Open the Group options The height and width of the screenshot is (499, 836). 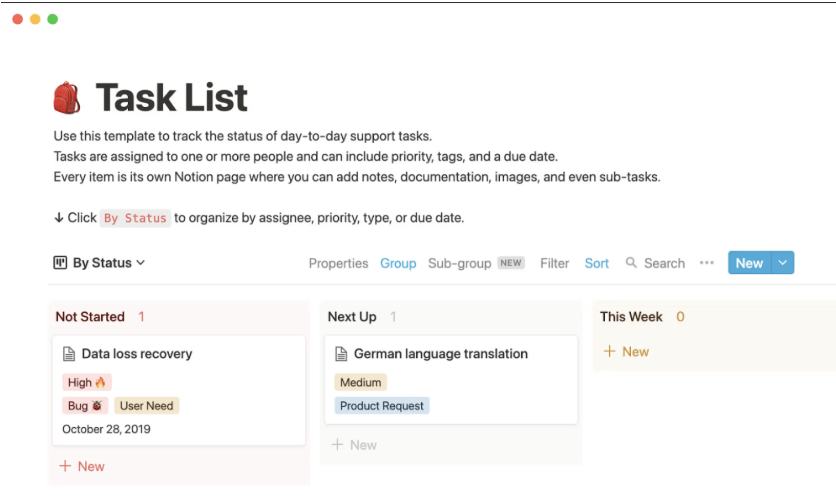(x=398, y=263)
